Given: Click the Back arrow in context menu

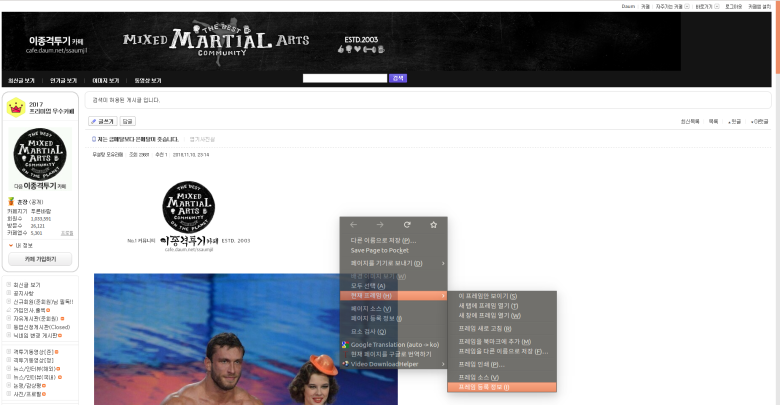Looking at the screenshot, I should tap(353, 225).
